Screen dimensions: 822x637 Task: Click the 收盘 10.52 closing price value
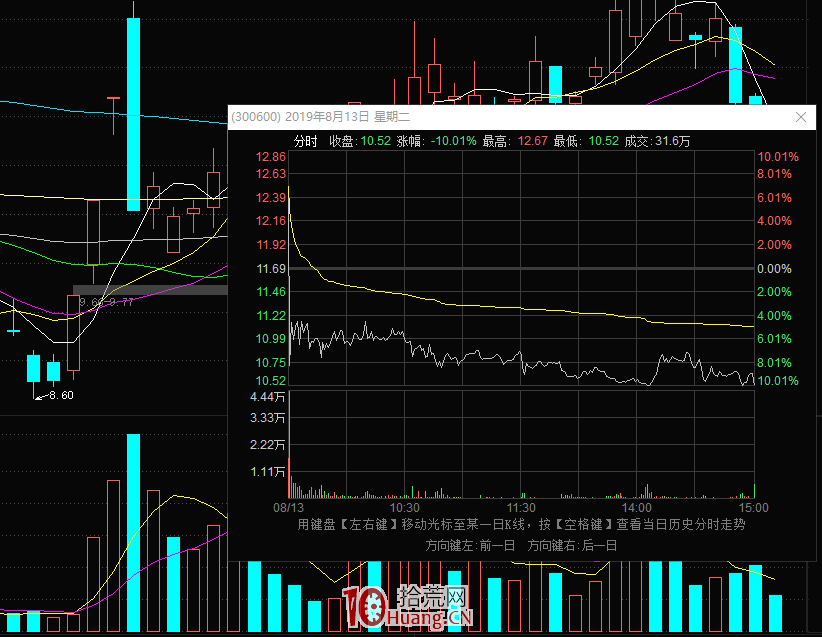point(376,141)
